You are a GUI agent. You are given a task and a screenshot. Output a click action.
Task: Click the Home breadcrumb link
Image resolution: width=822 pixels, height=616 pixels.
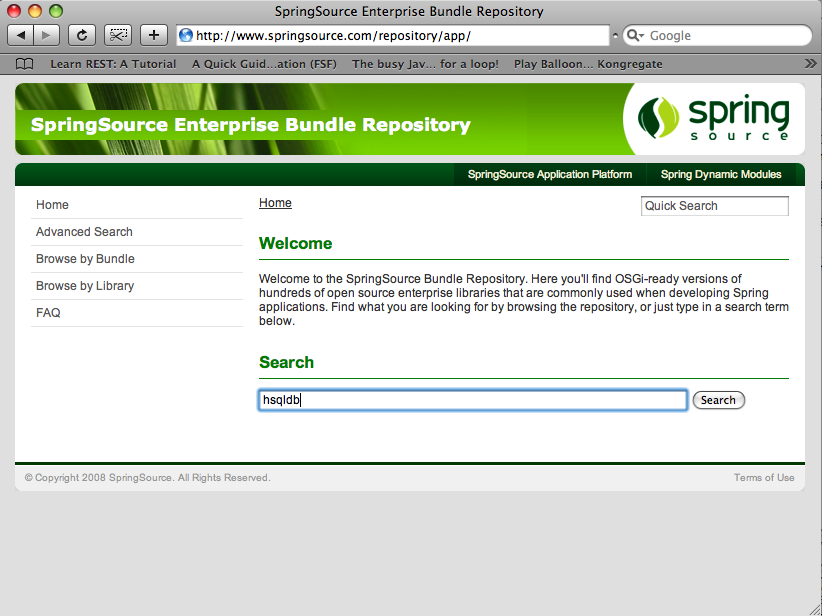point(275,203)
